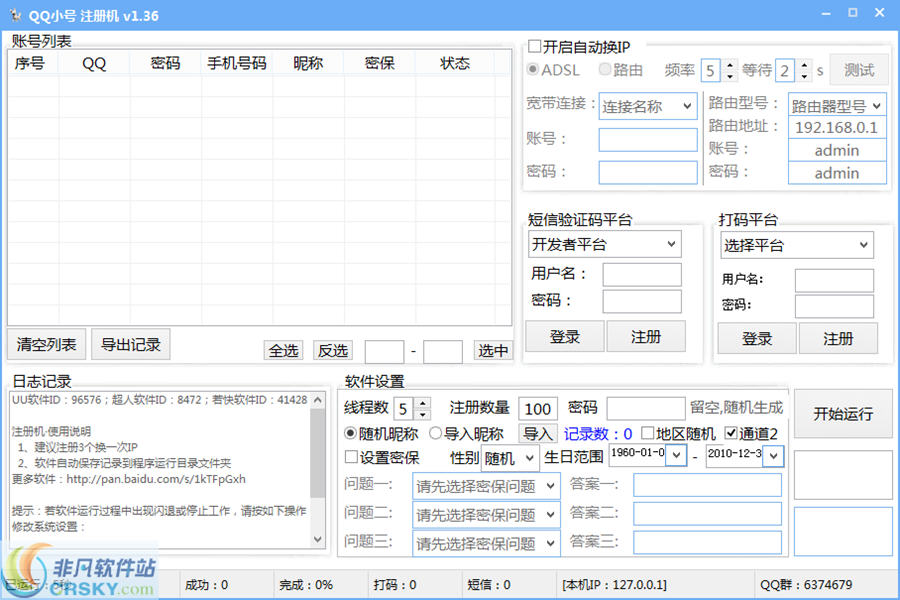Click QQ群：6374679 in status bar

806,584
